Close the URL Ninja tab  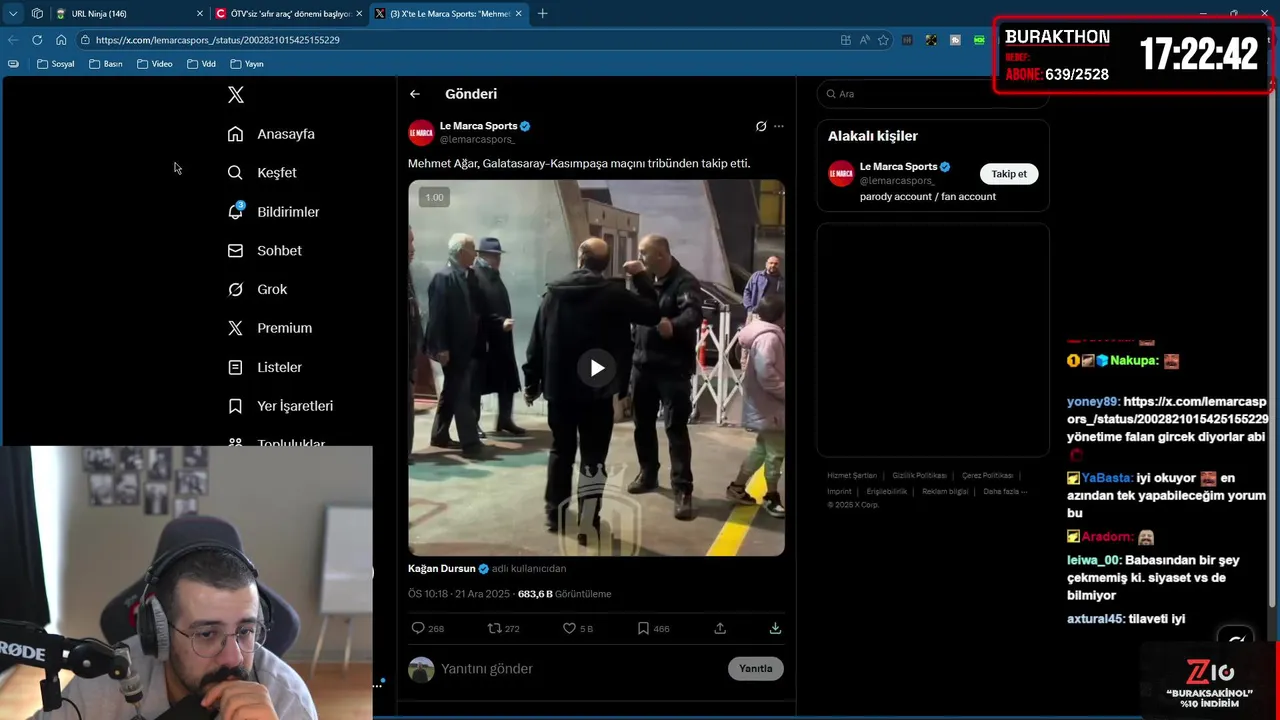pyautogui.click(x=200, y=14)
